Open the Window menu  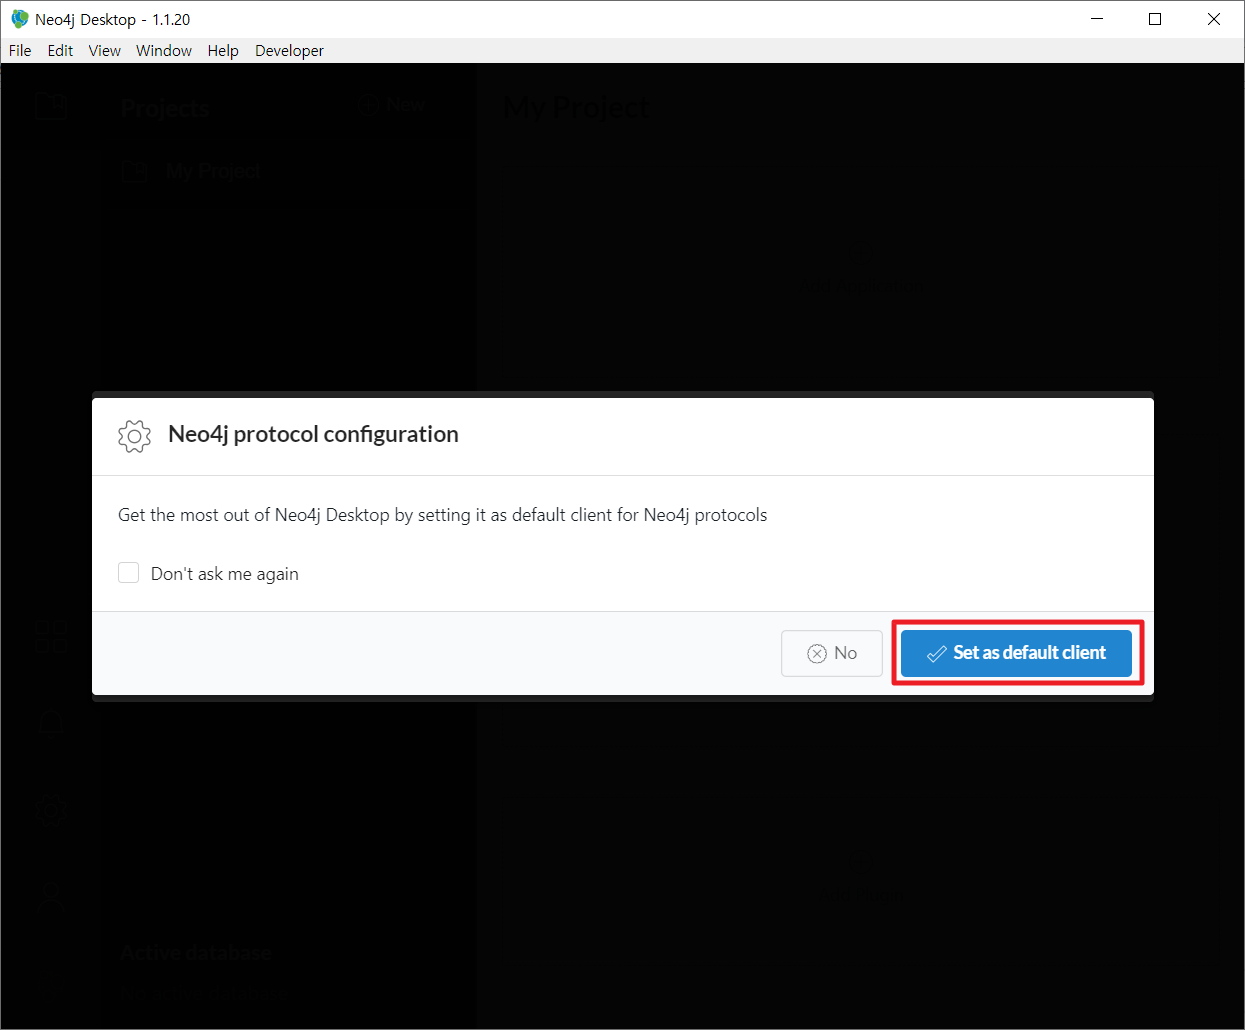164,51
